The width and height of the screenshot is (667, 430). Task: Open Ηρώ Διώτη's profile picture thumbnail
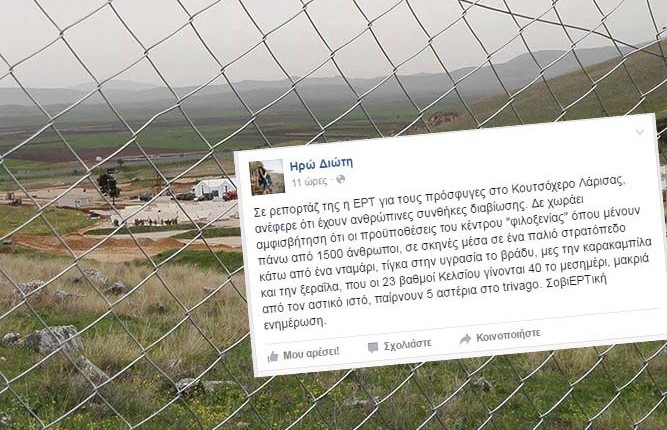(267, 177)
